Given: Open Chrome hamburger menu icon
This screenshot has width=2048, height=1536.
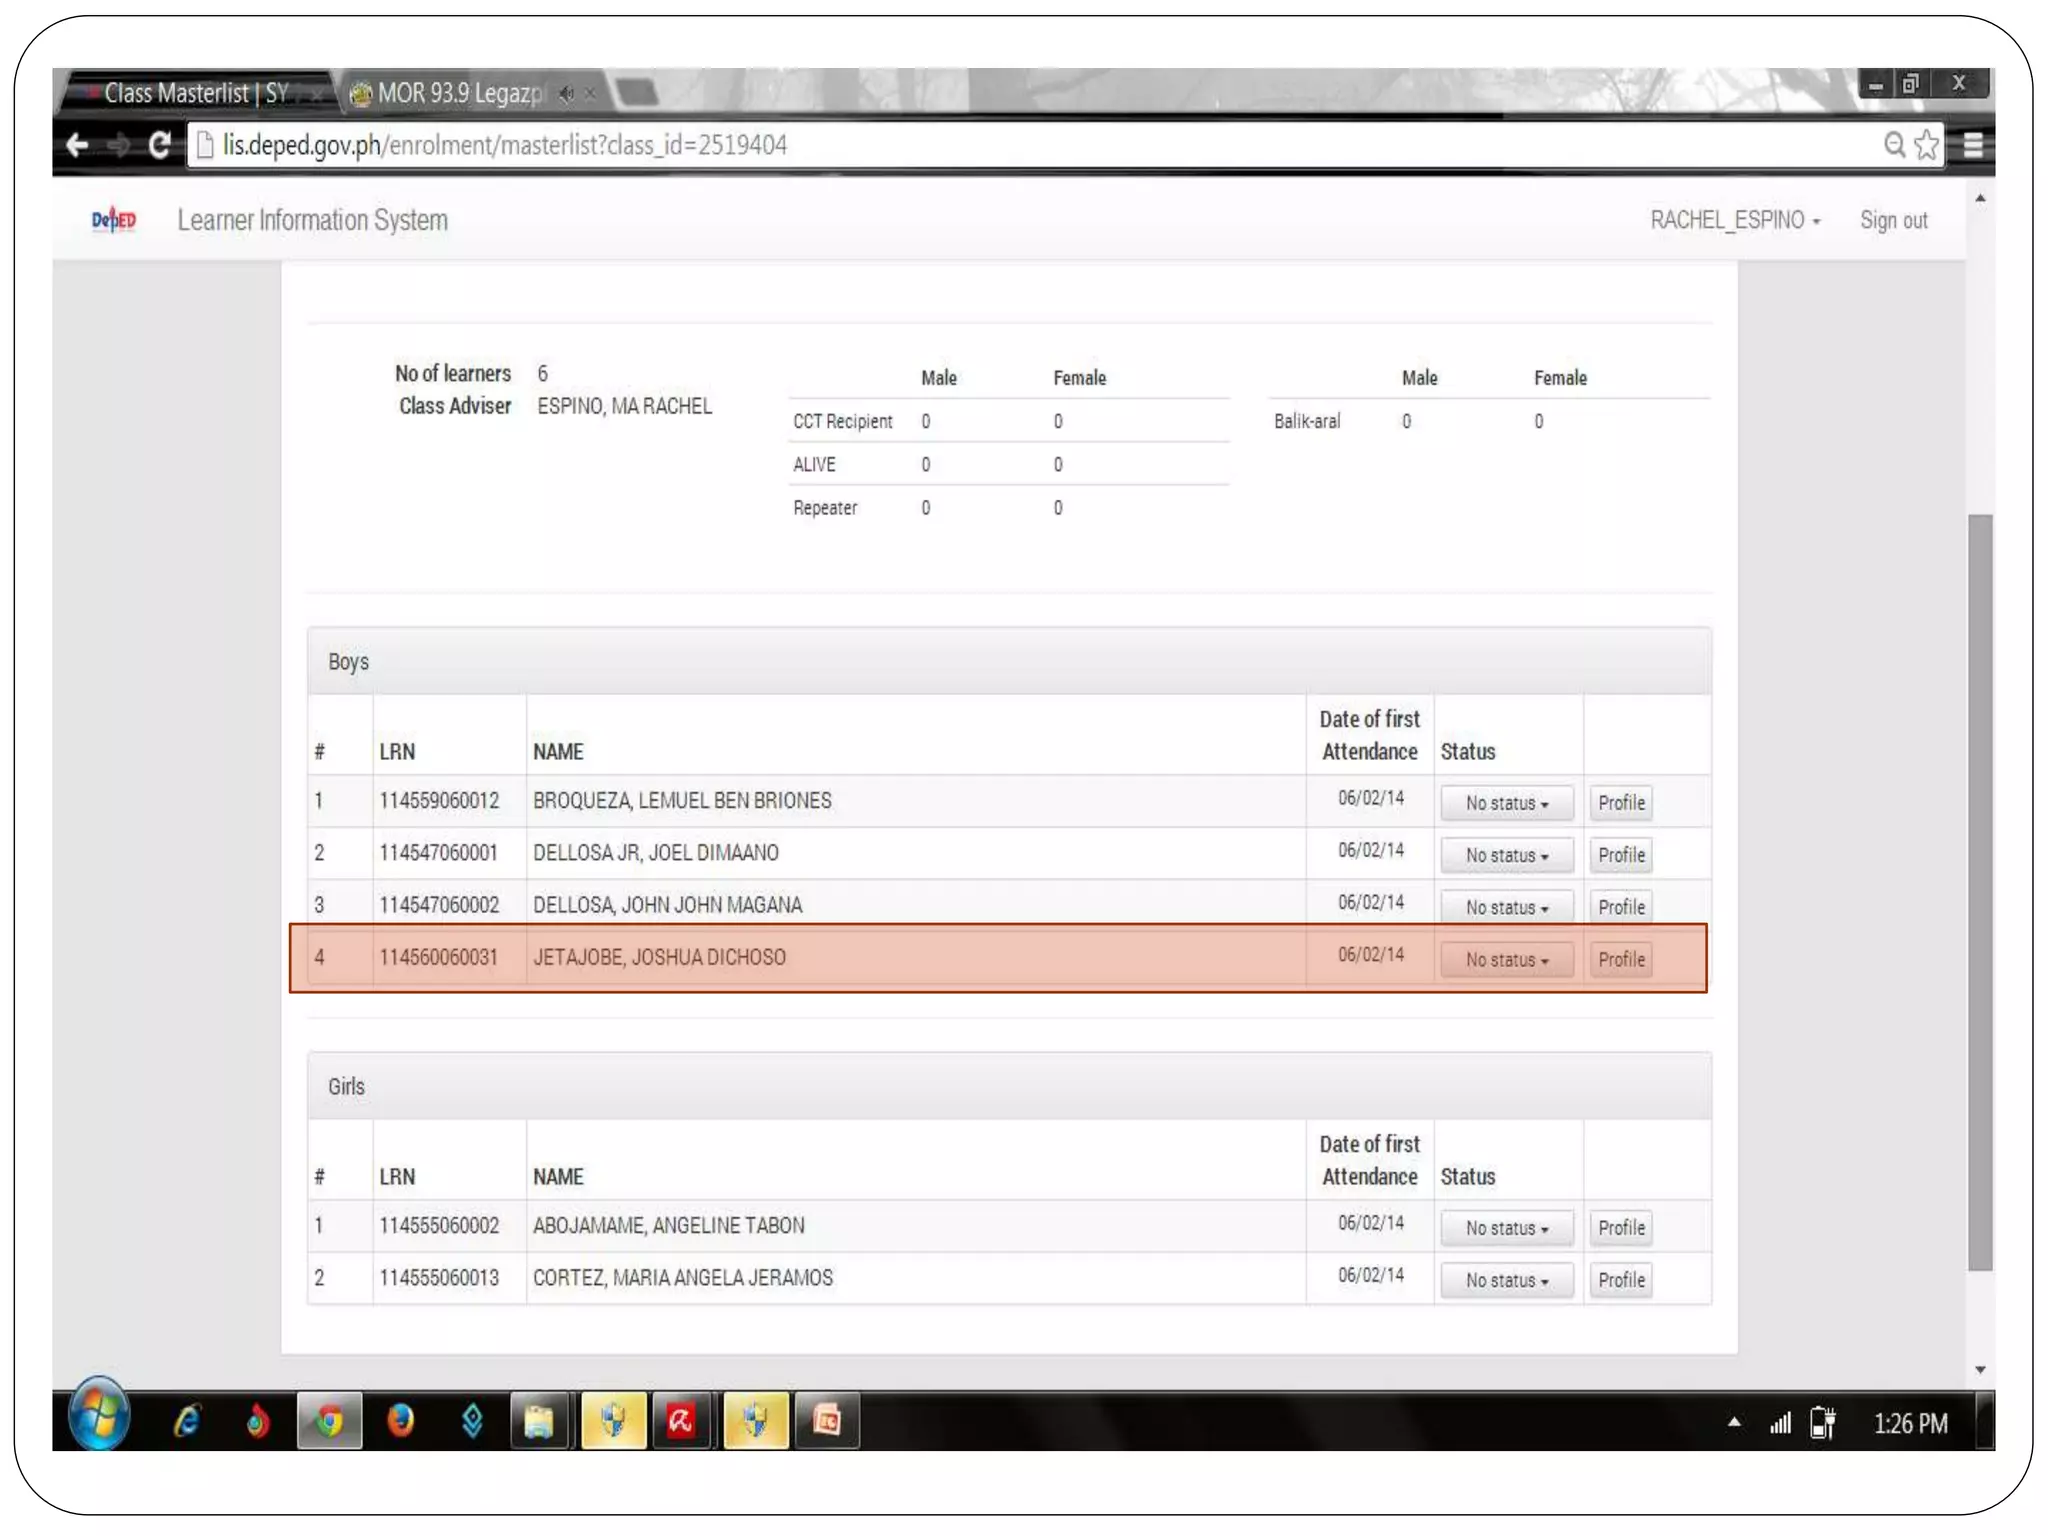Looking at the screenshot, I should coord(1972,145).
